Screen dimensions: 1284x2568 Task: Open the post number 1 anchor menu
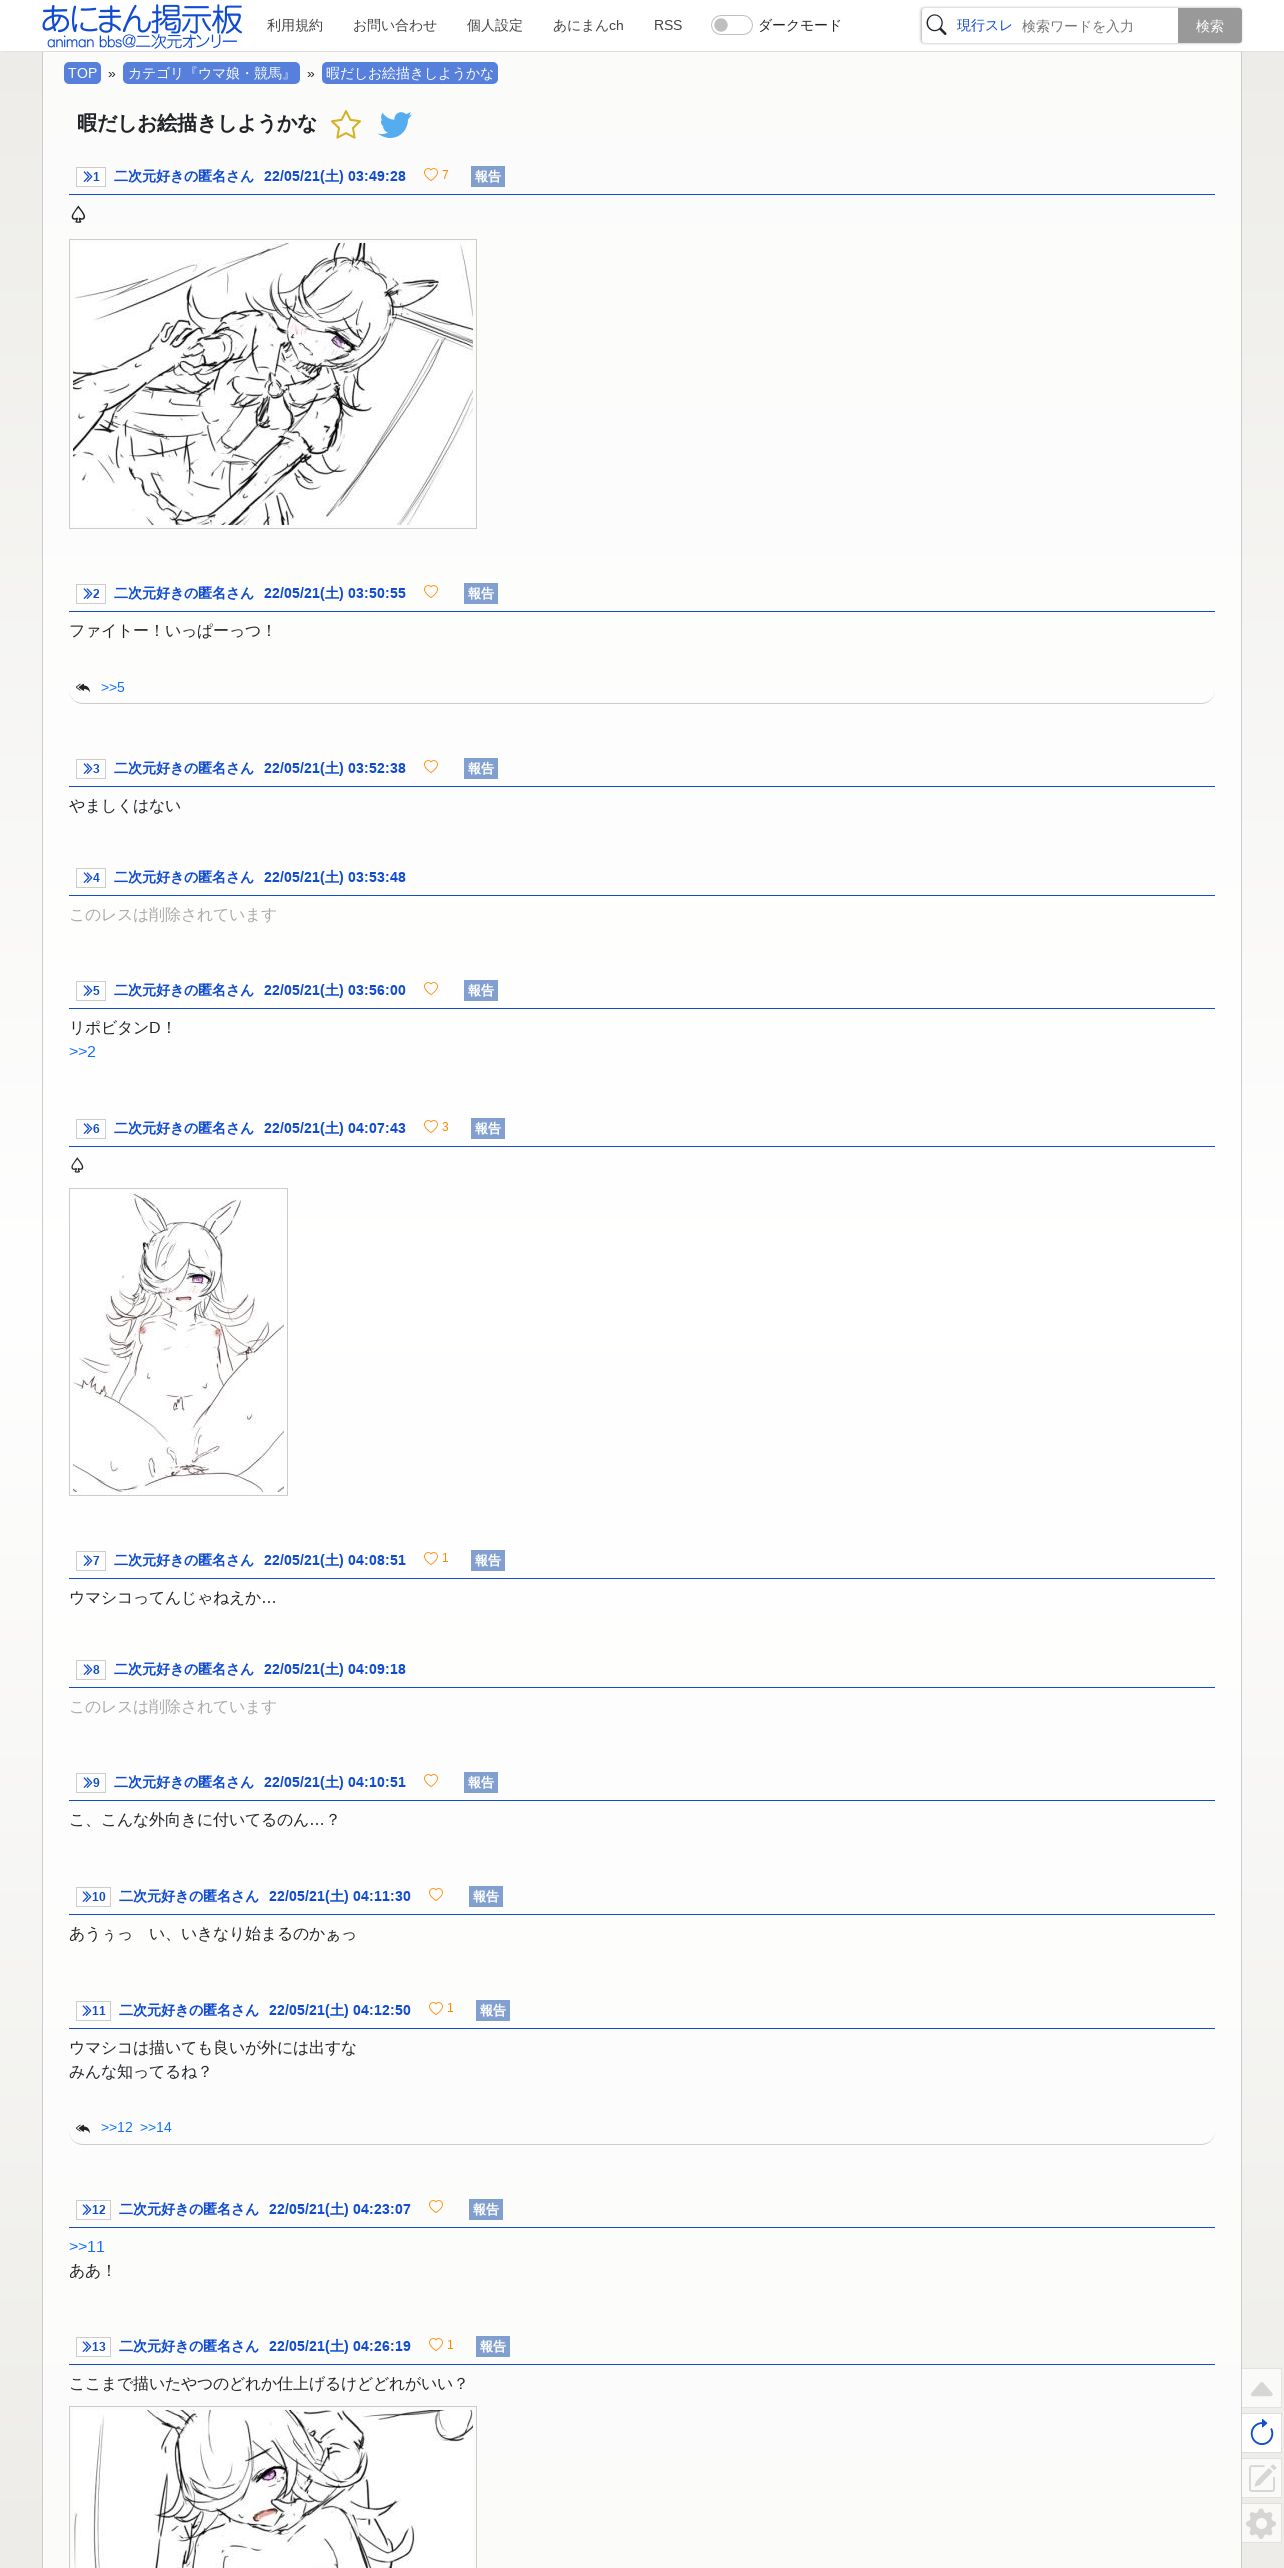(x=91, y=177)
